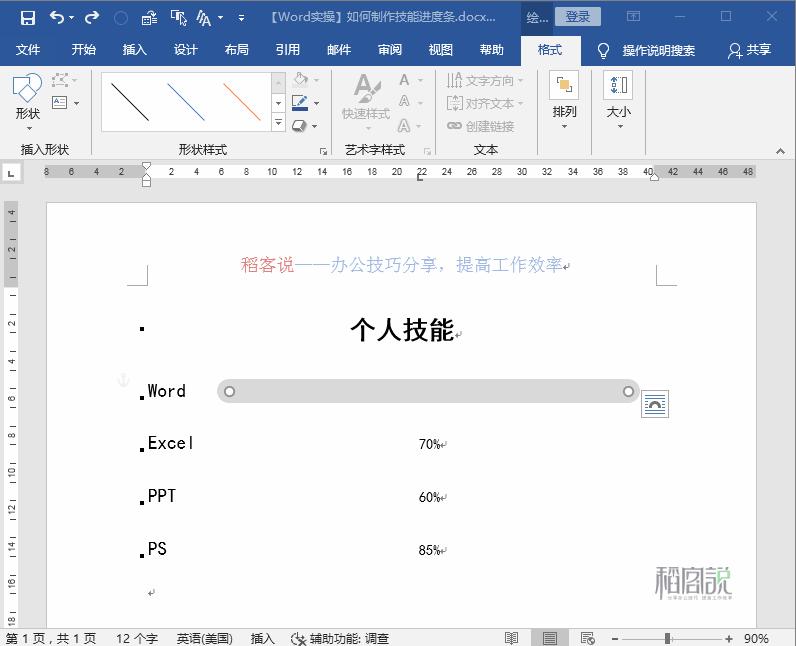Click the 共享 share button
796x646 pixels.
(x=749, y=50)
